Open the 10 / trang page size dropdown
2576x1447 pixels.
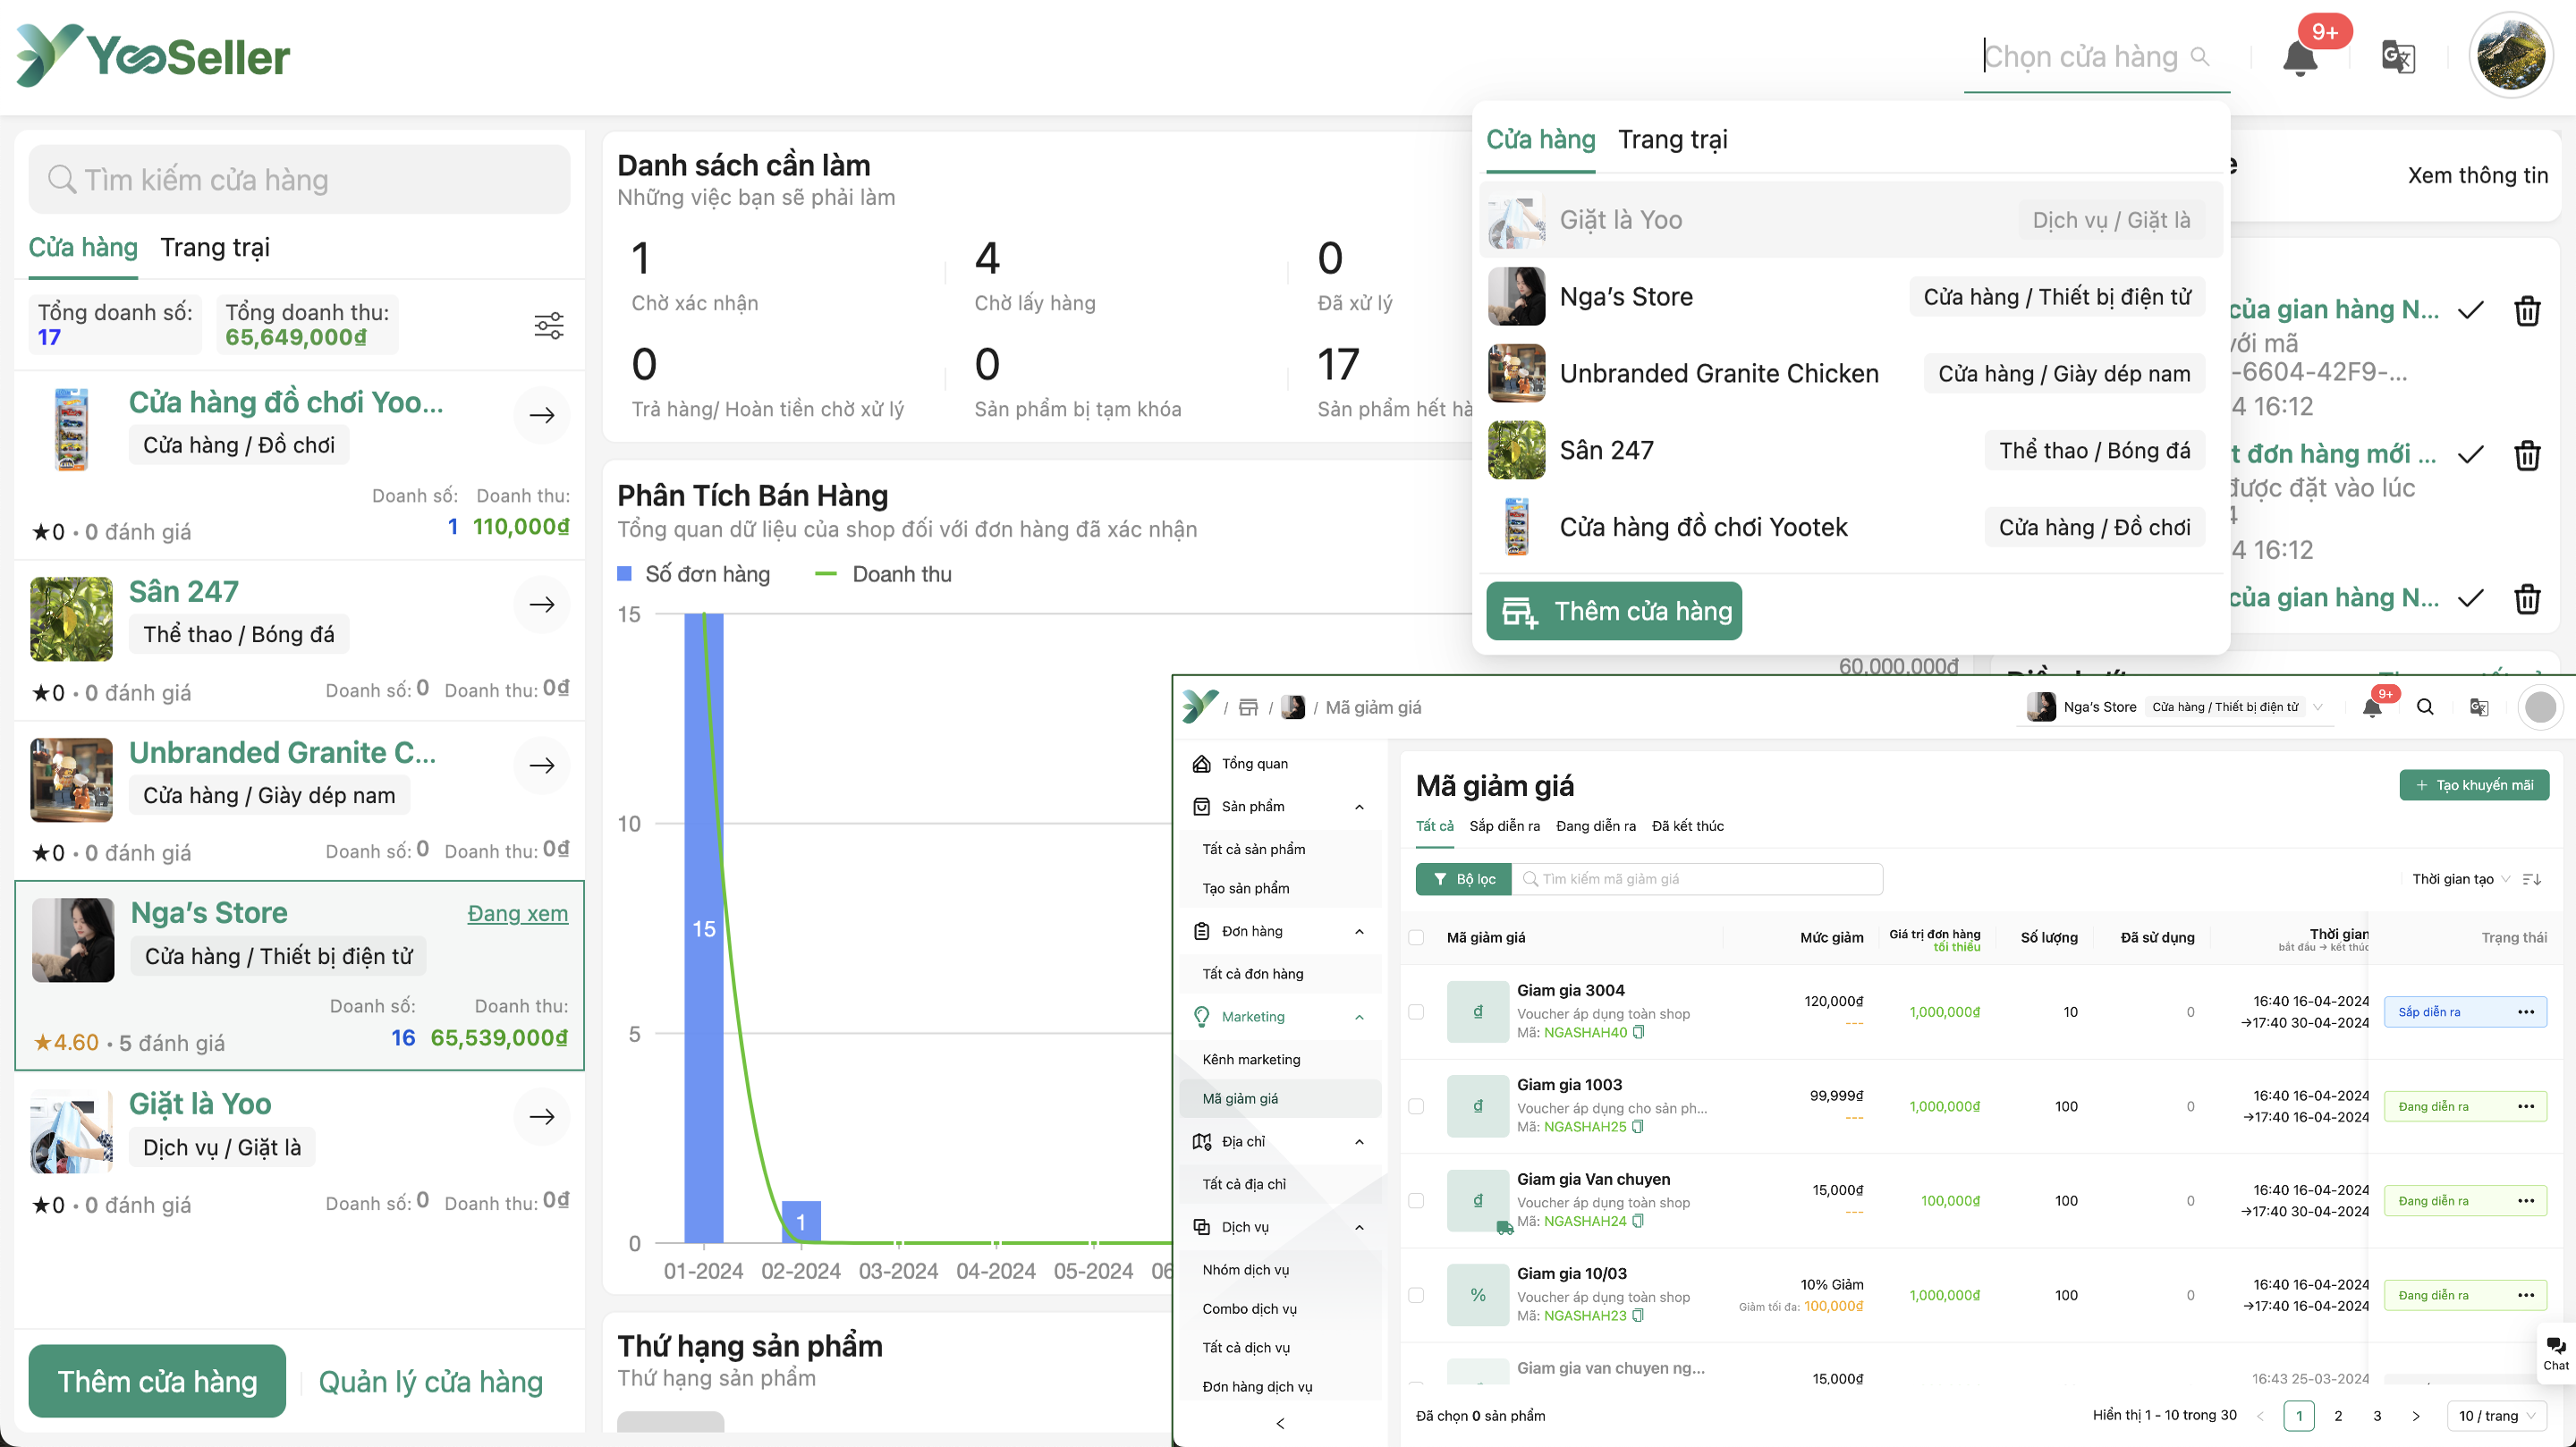(2497, 1415)
